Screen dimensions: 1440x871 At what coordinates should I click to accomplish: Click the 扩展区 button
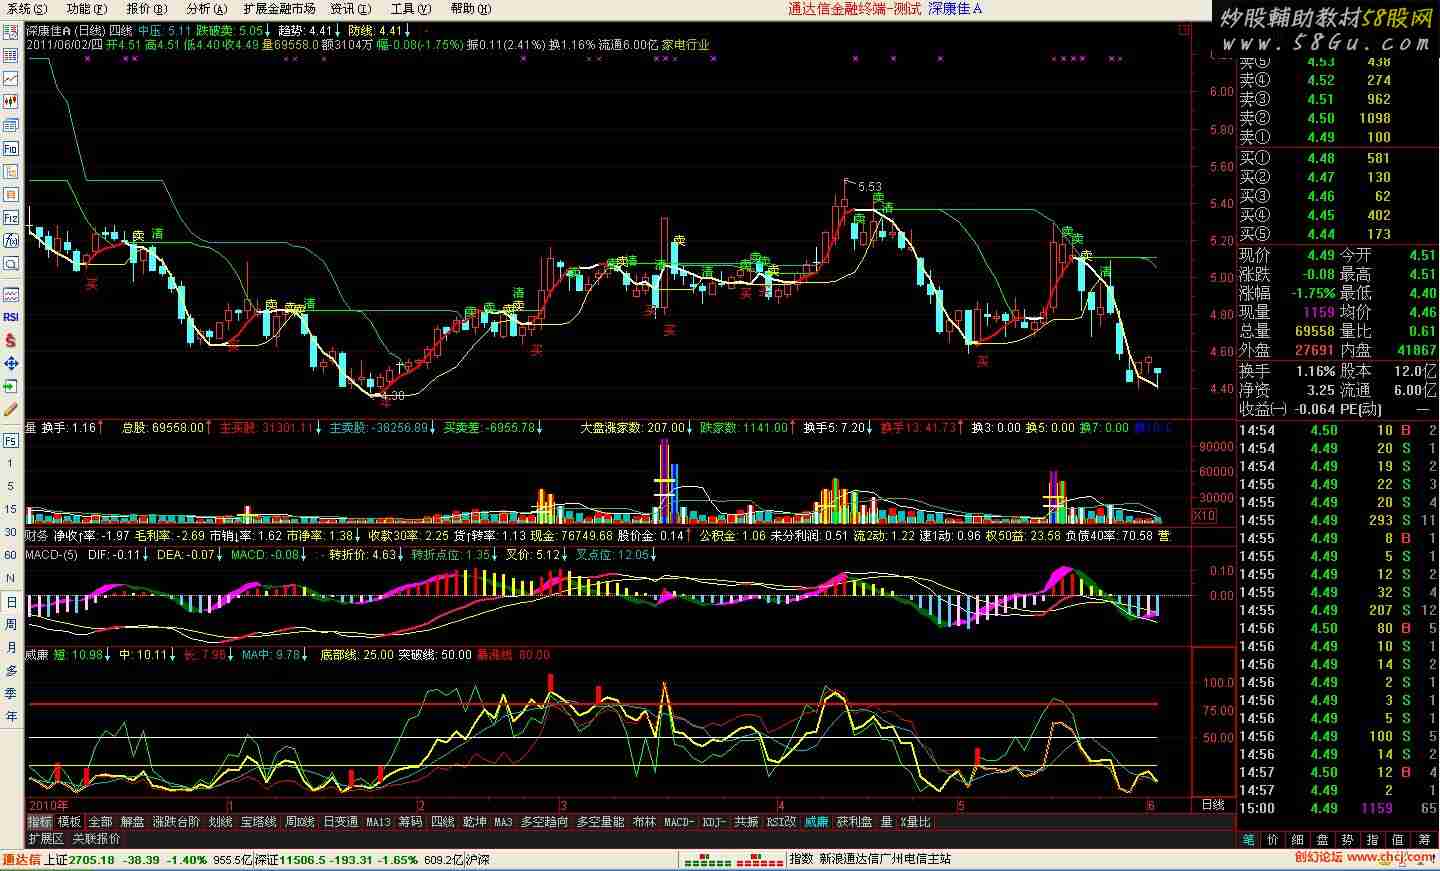point(45,838)
